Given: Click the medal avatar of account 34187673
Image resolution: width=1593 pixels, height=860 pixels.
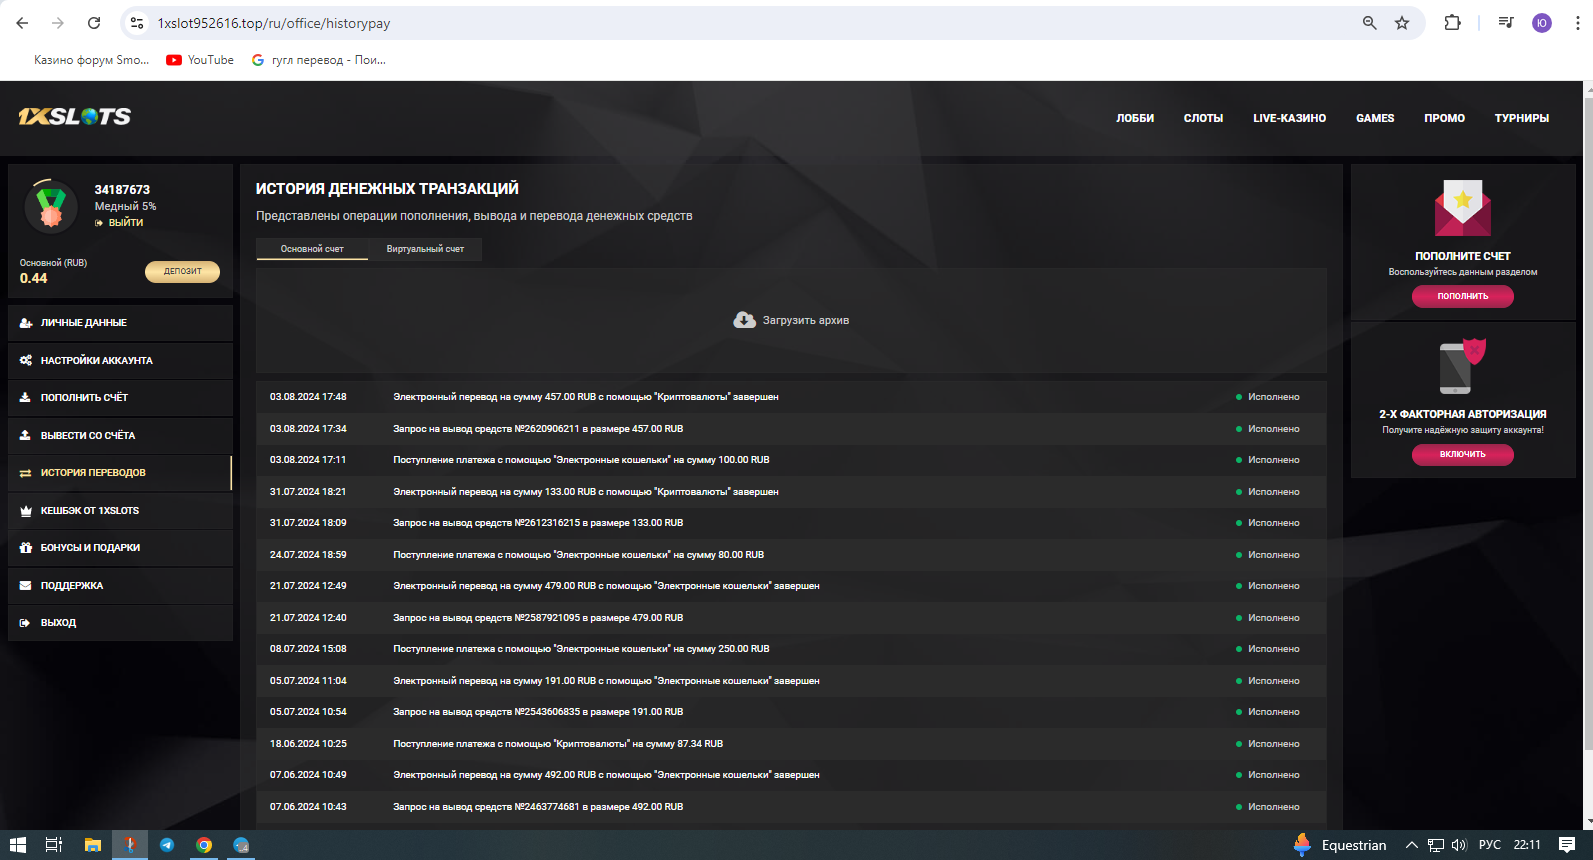Looking at the screenshot, I should point(51,207).
